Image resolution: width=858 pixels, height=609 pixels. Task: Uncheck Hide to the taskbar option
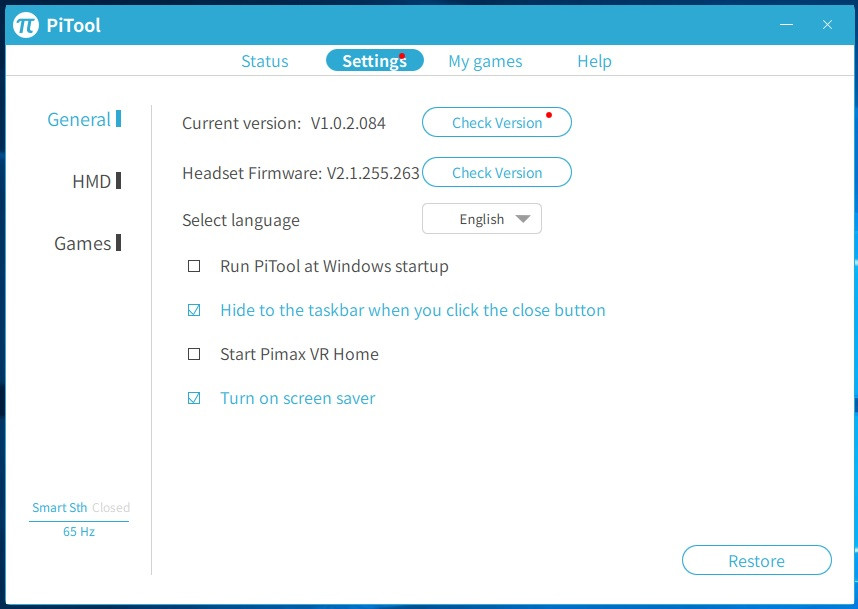194,310
